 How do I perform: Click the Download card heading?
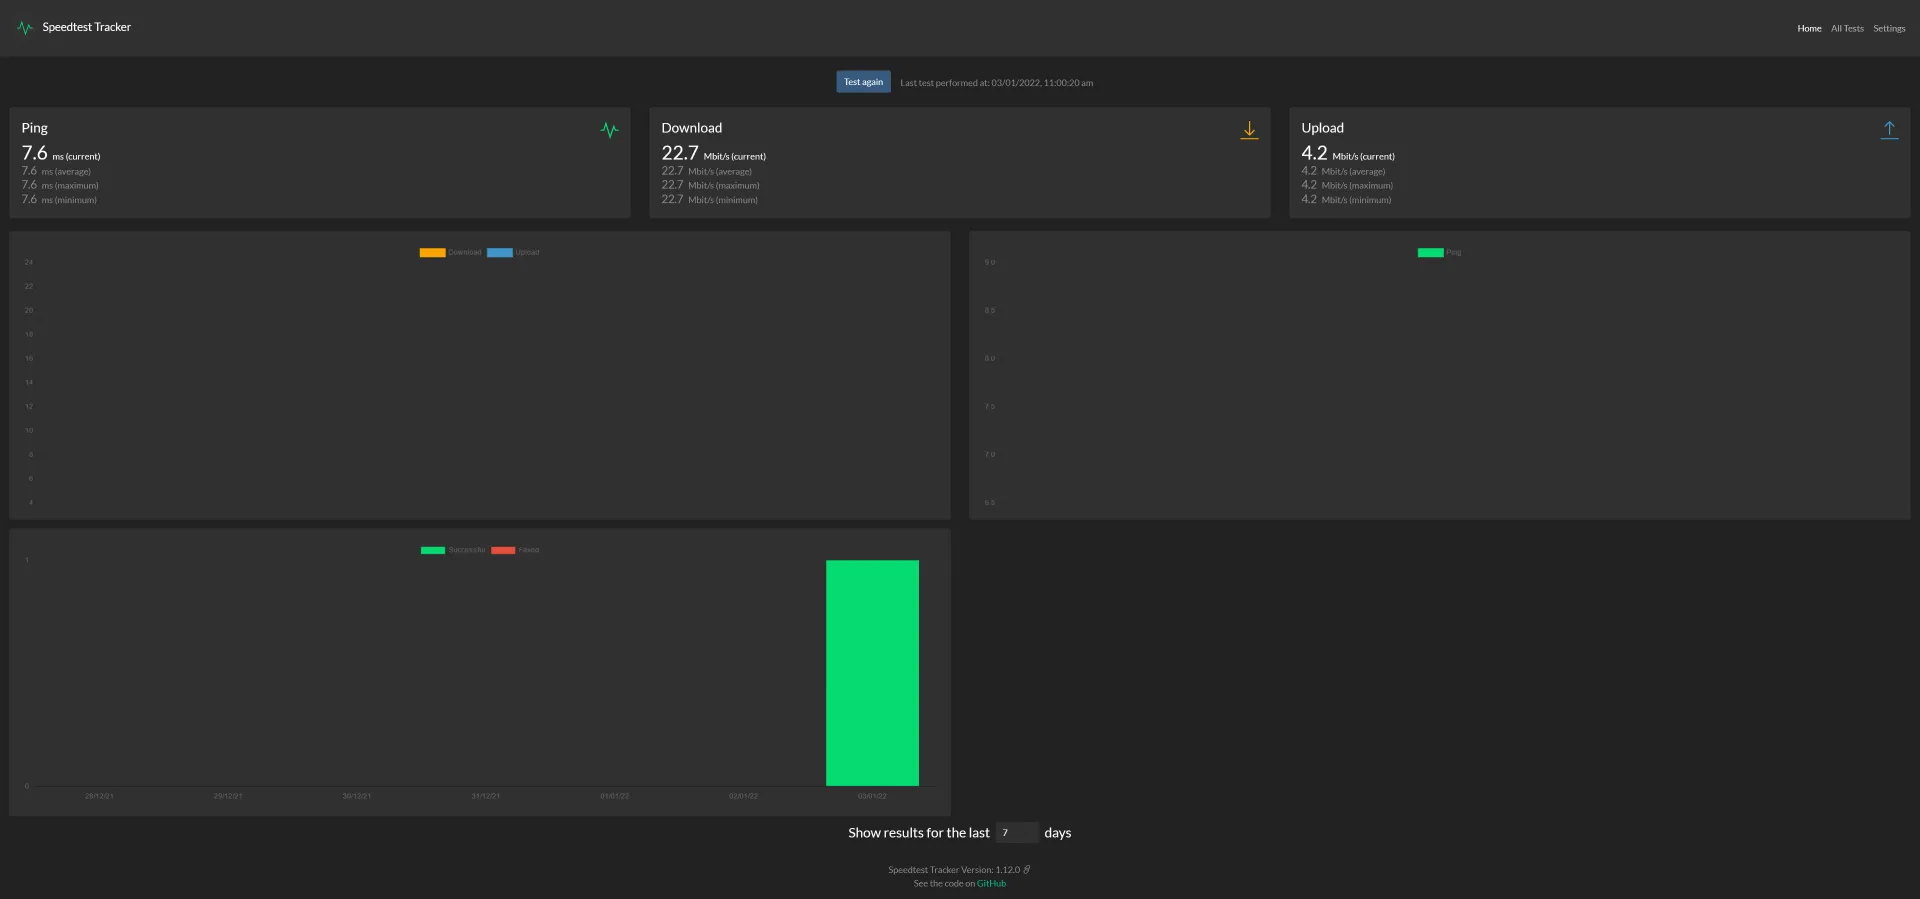691,128
